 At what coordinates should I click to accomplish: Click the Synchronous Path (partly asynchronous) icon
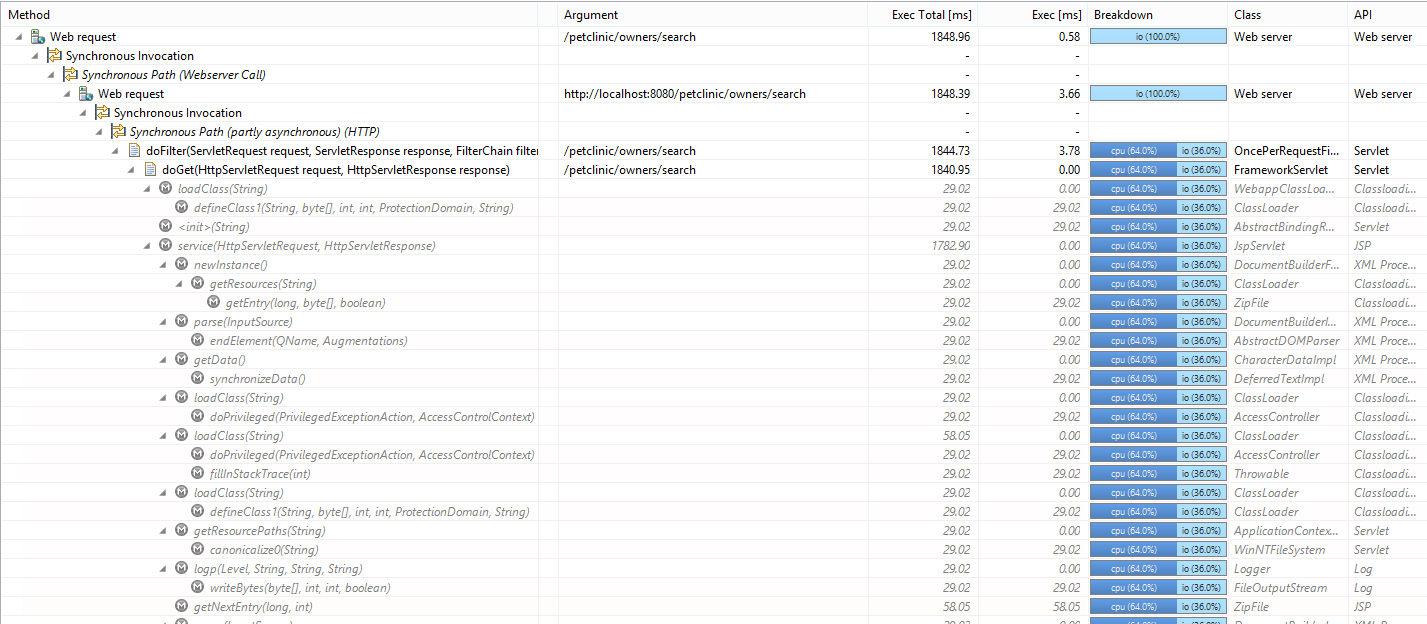[118, 132]
